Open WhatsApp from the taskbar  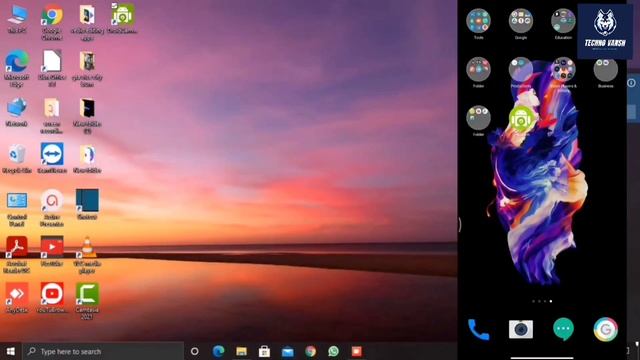tap(333, 351)
